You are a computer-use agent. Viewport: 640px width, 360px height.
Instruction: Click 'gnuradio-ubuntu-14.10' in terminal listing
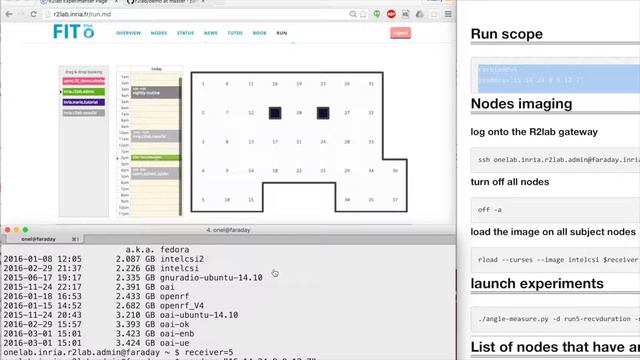(211, 278)
